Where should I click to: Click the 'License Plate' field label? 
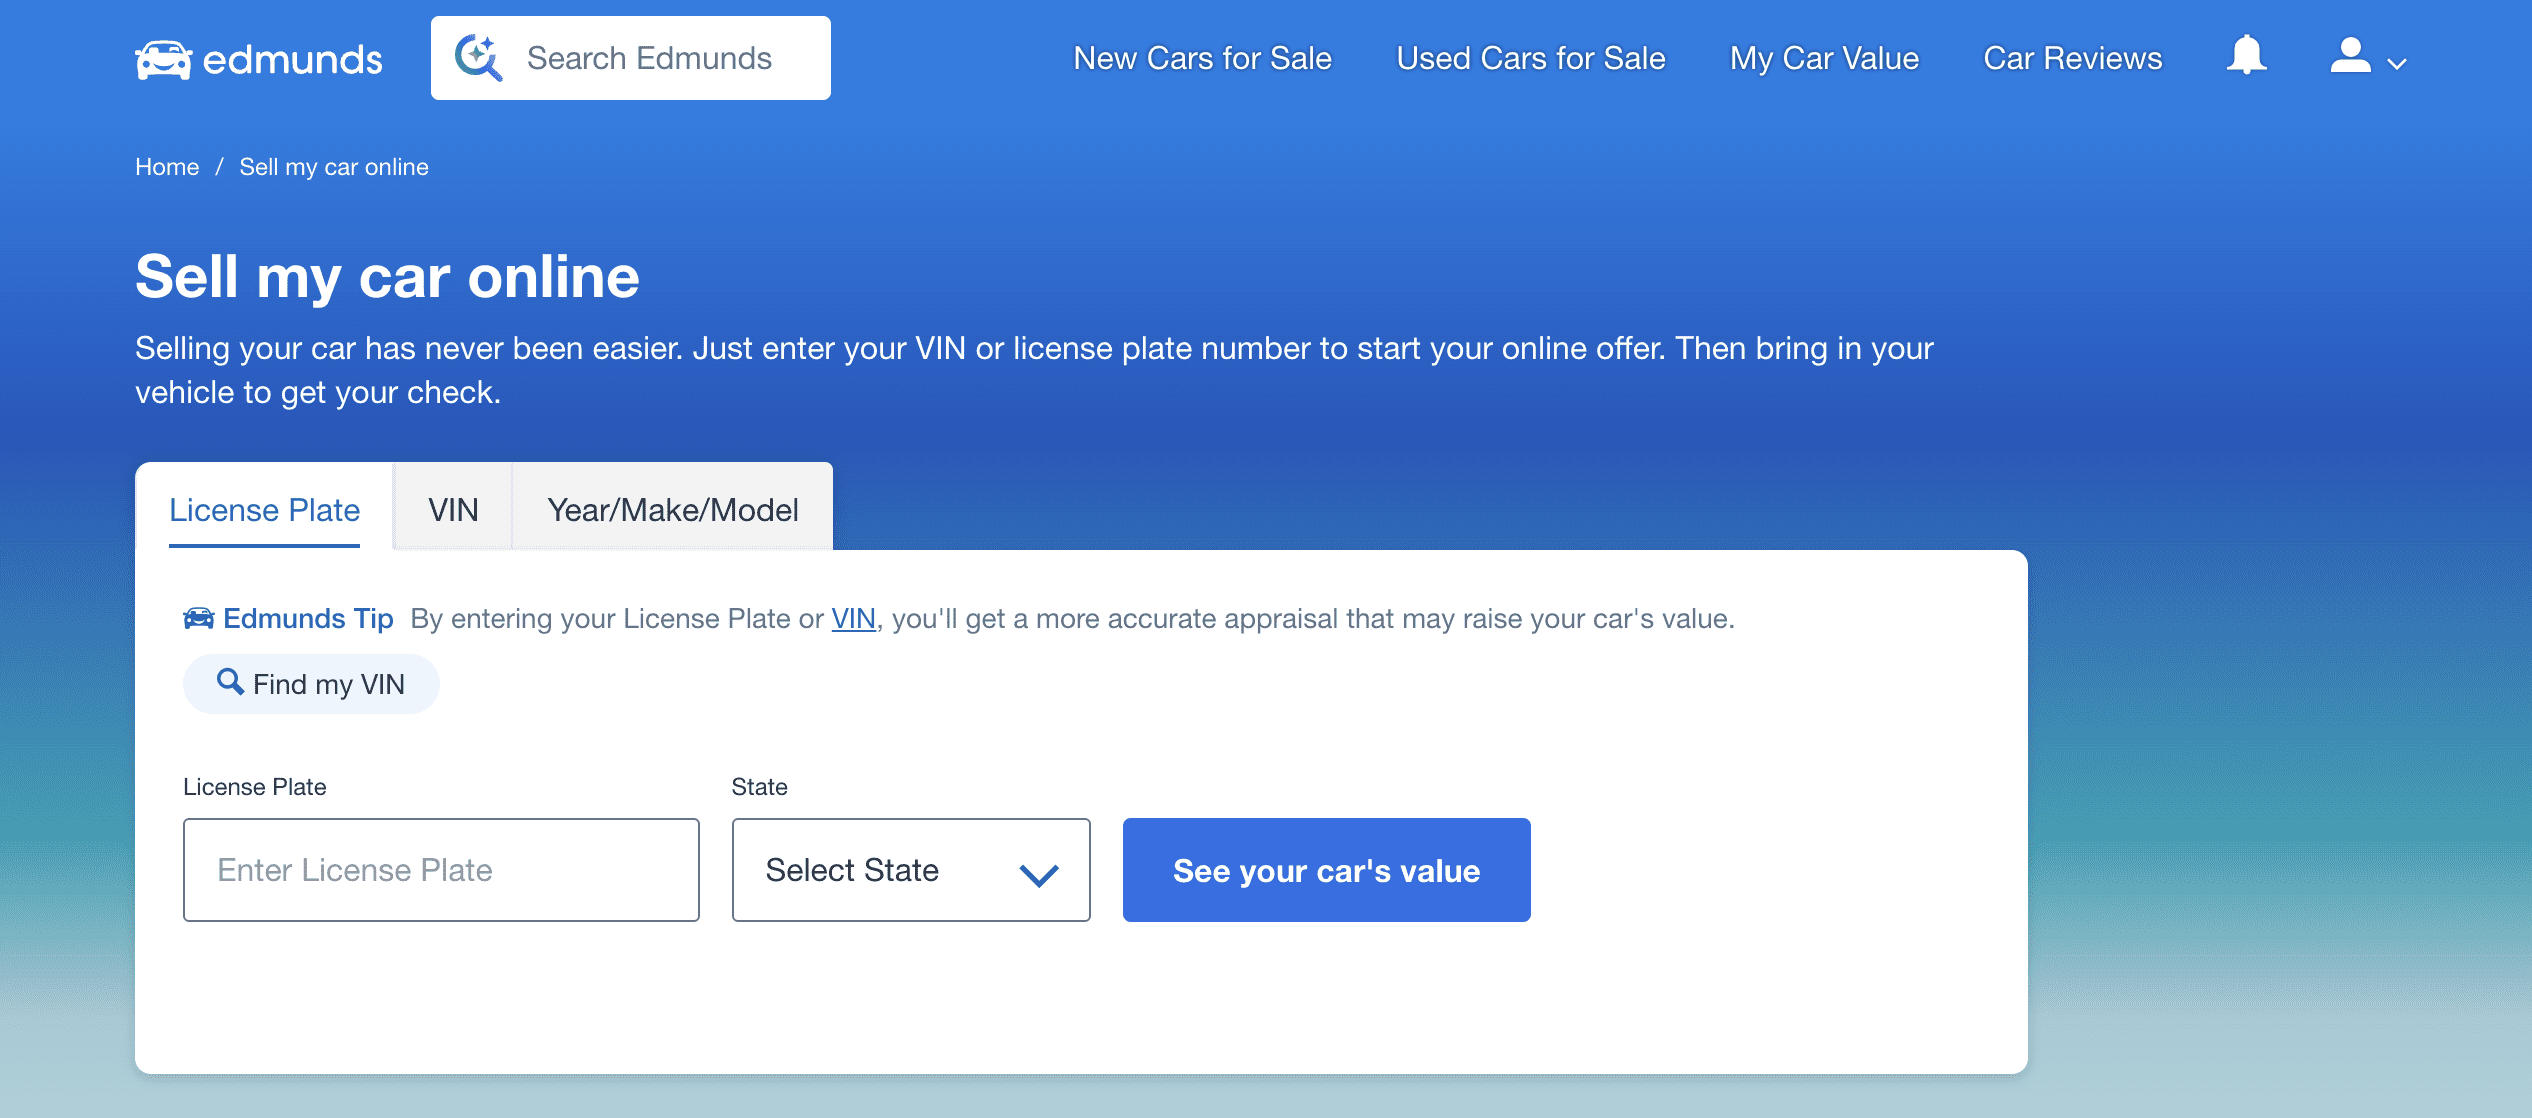(255, 787)
